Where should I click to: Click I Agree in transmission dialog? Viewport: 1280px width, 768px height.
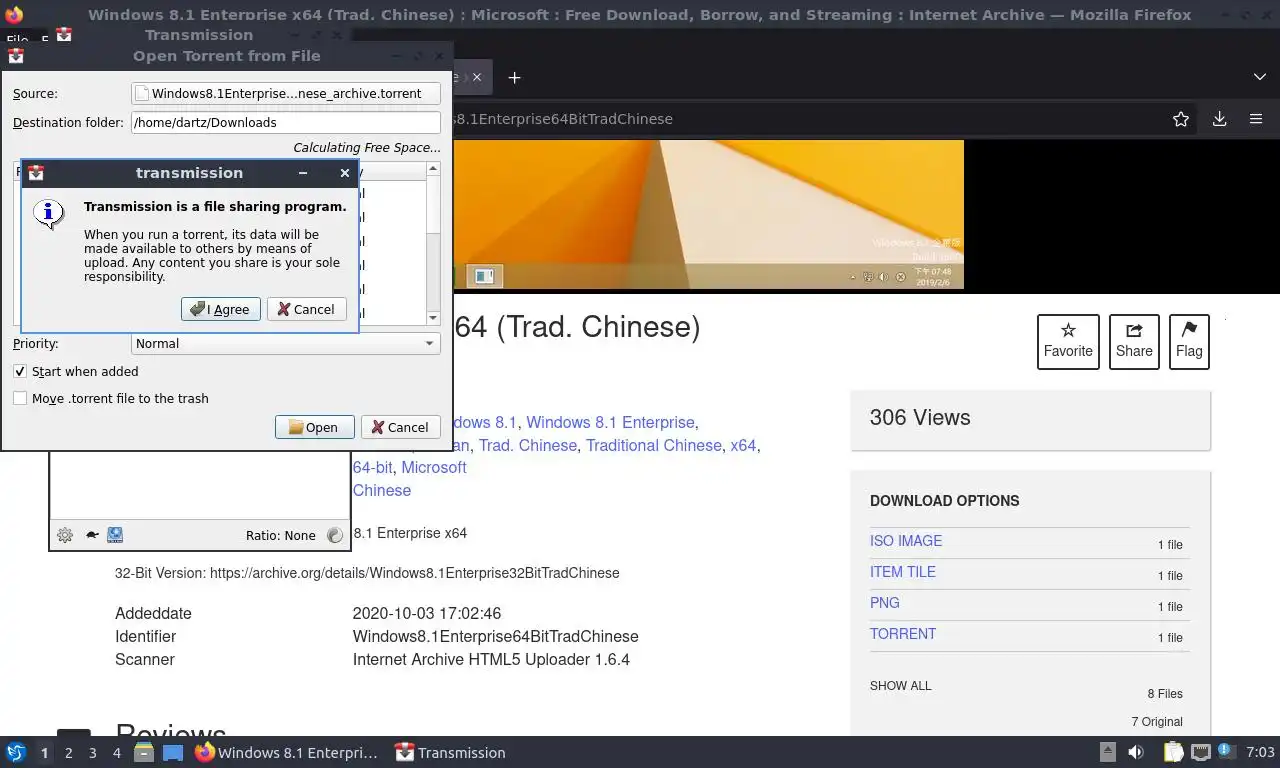(221, 309)
